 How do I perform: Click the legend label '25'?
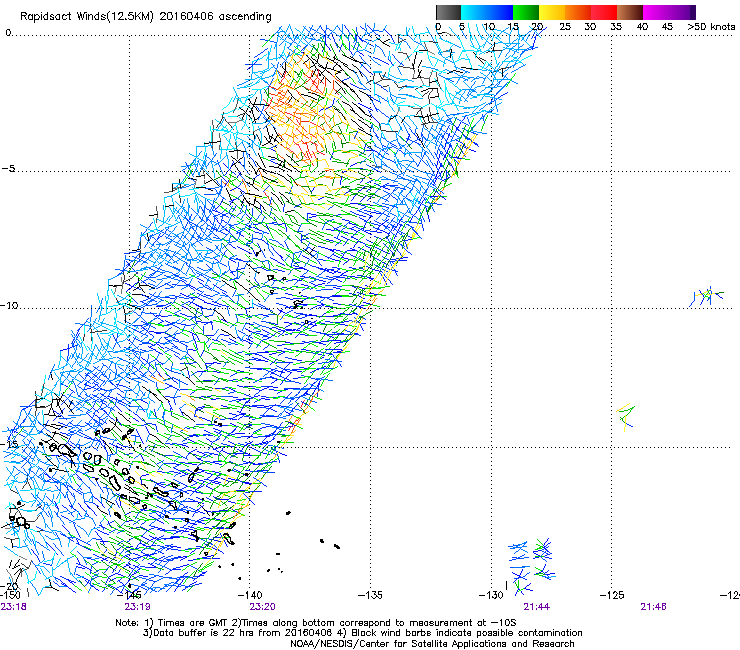[x=565, y=27]
